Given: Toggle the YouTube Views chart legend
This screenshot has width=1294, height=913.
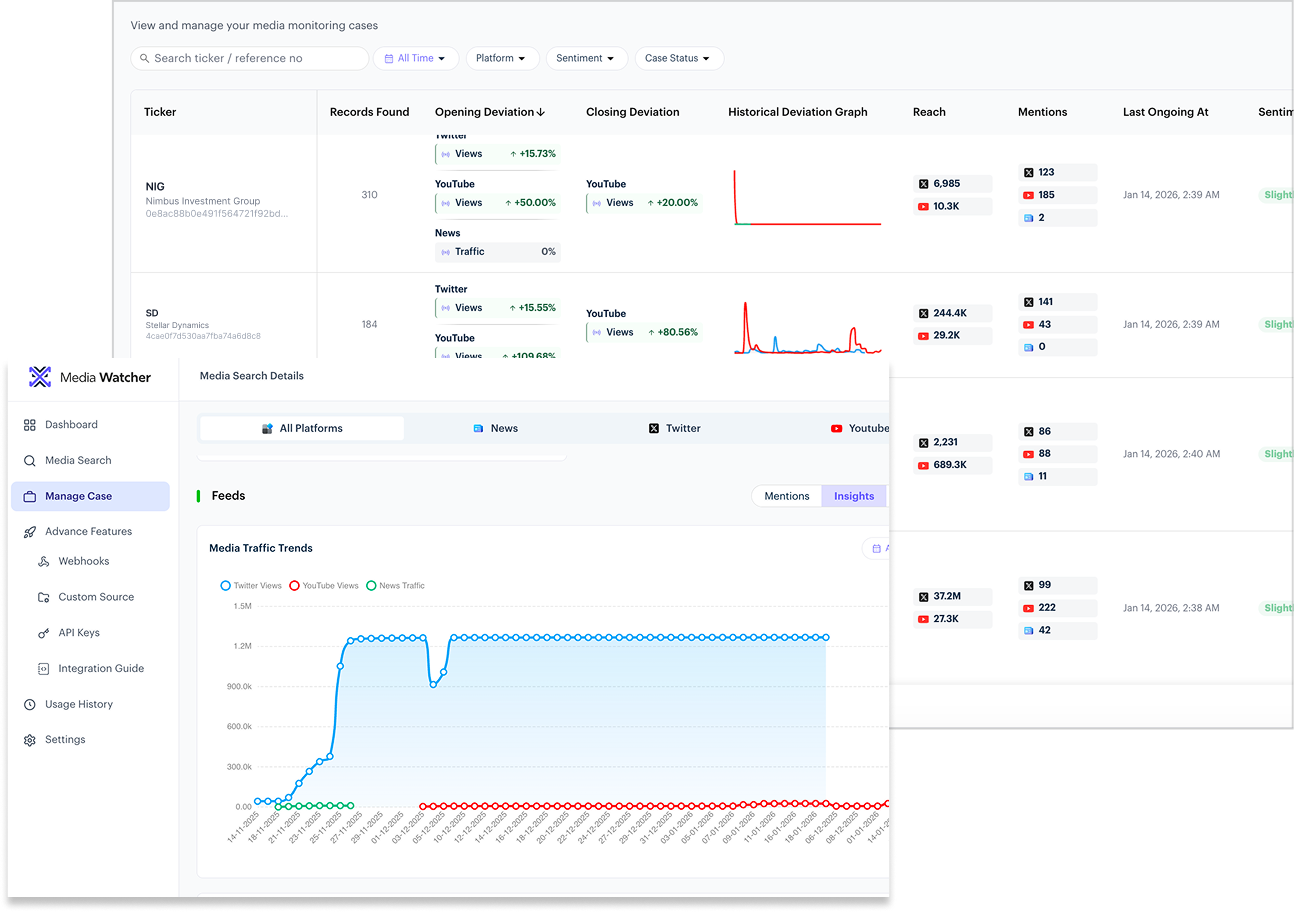Looking at the screenshot, I should [x=323, y=586].
